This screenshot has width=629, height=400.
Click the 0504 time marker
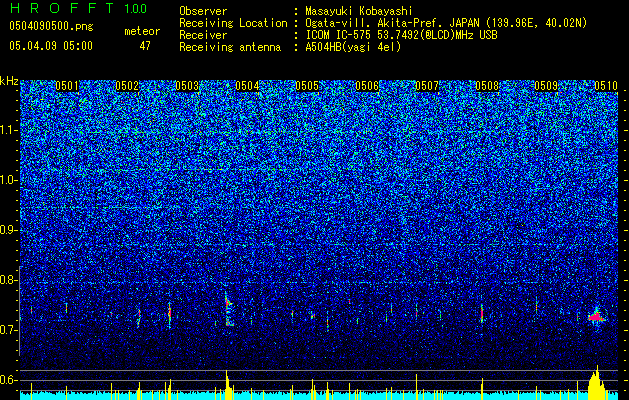pos(247,86)
